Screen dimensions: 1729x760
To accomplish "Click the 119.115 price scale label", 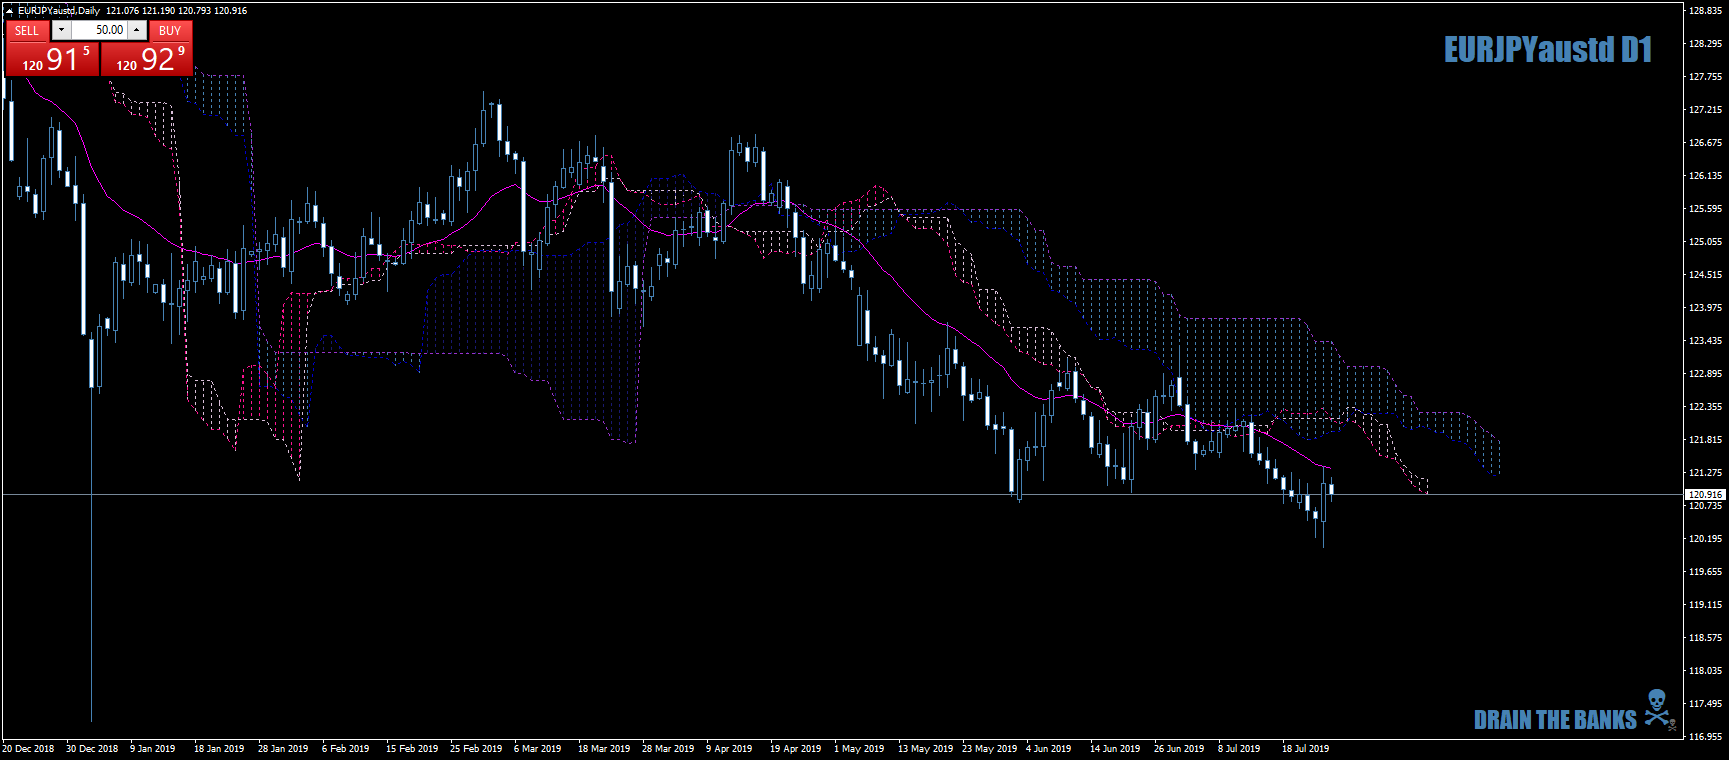I will (x=1705, y=604).
